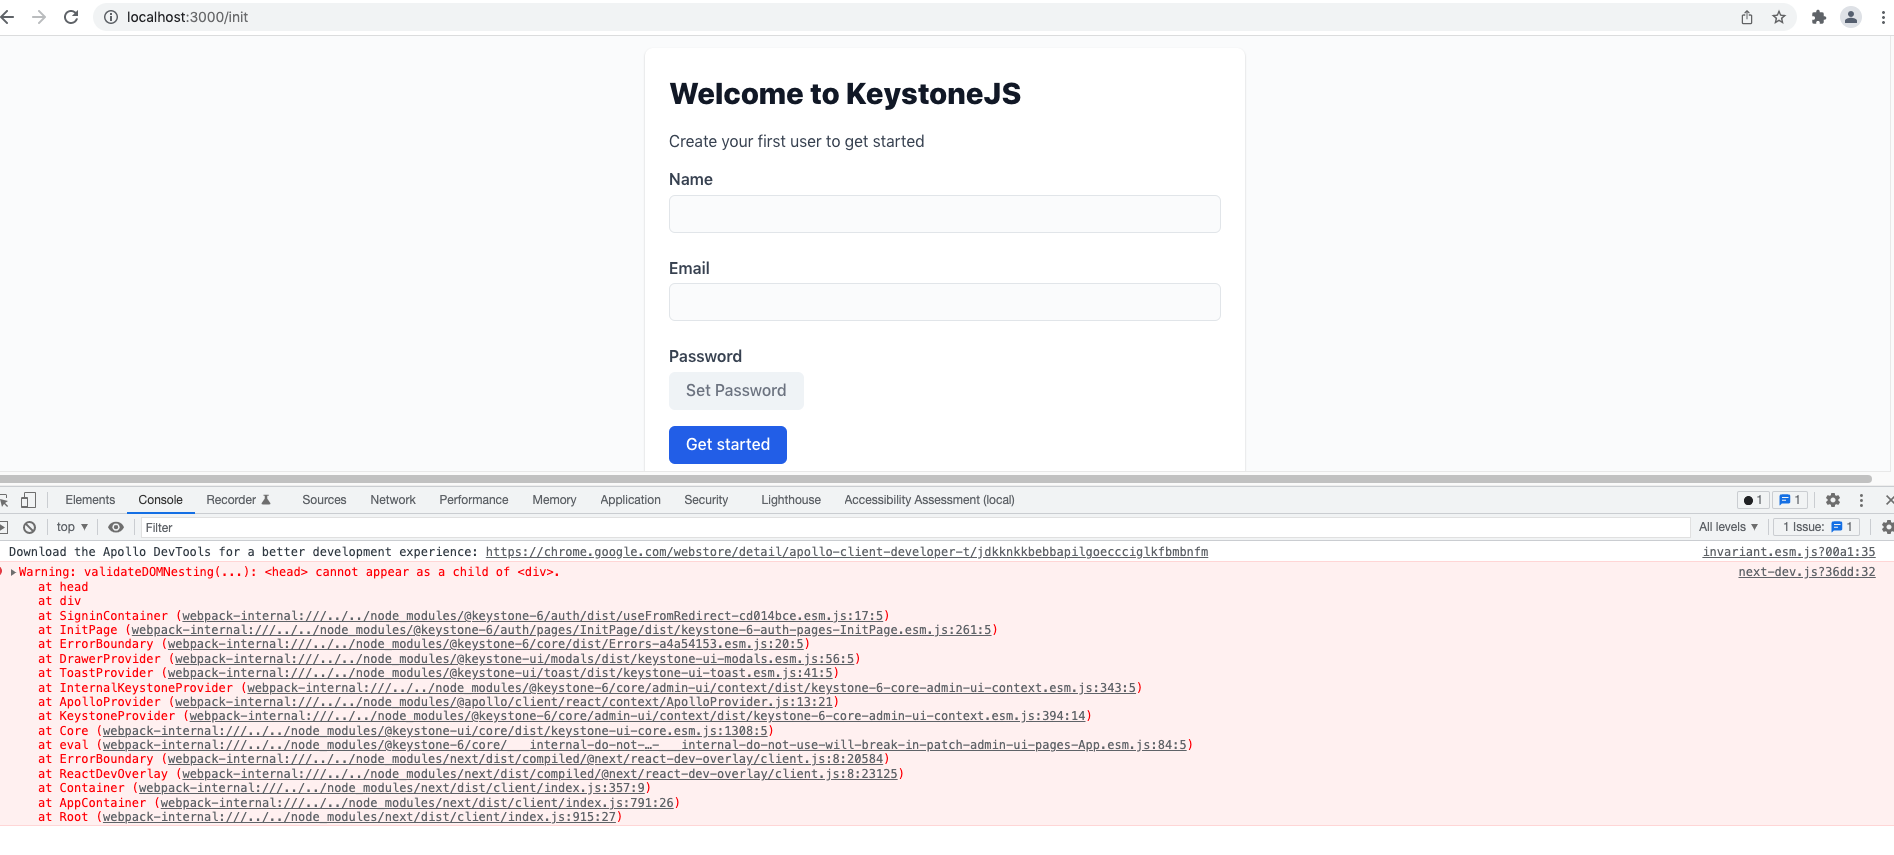Click the page horizontal scrollbar
The height and width of the screenshot is (855, 1894).
click(x=935, y=479)
